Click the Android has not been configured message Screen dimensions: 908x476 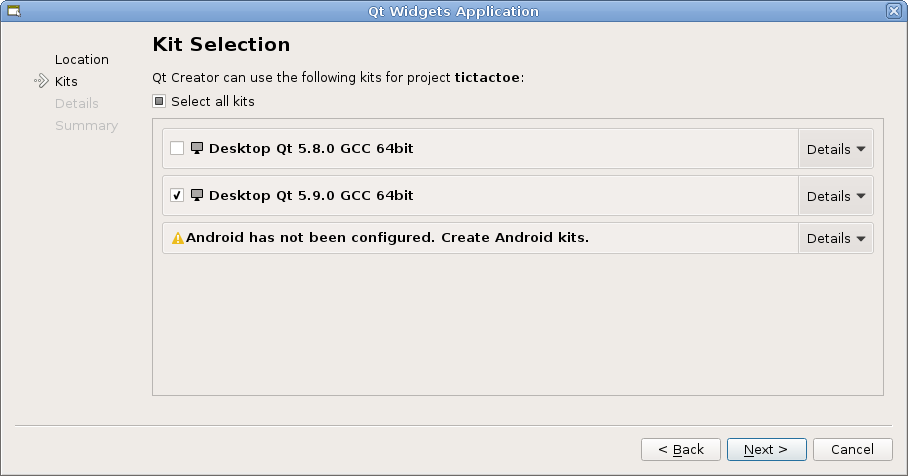pyautogui.click(x=387, y=238)
